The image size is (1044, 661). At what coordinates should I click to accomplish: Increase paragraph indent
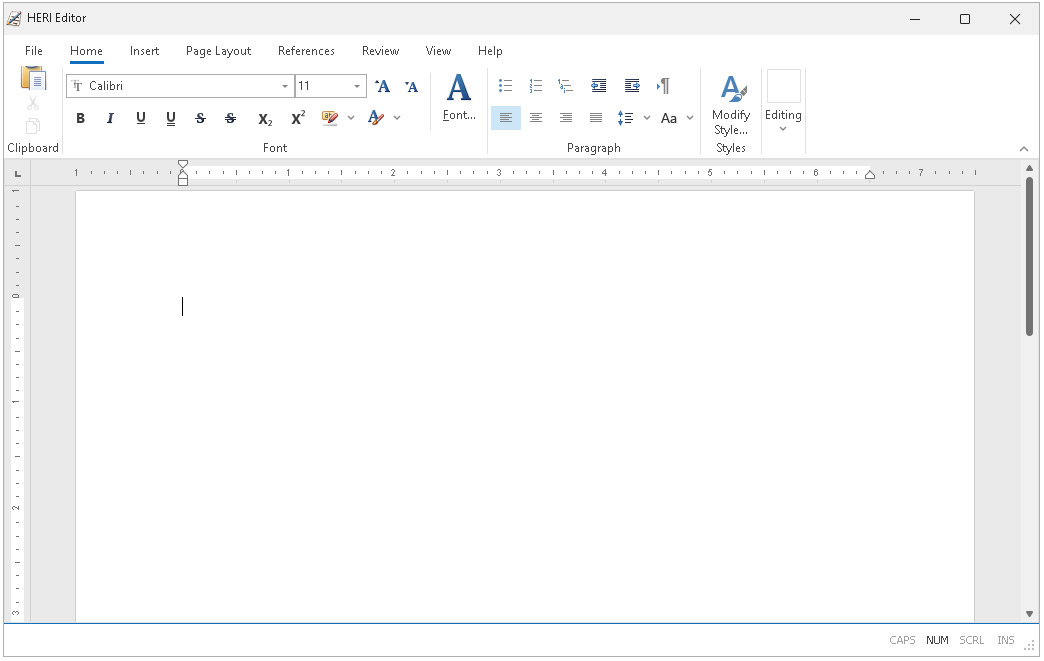(x=632, y=85)
